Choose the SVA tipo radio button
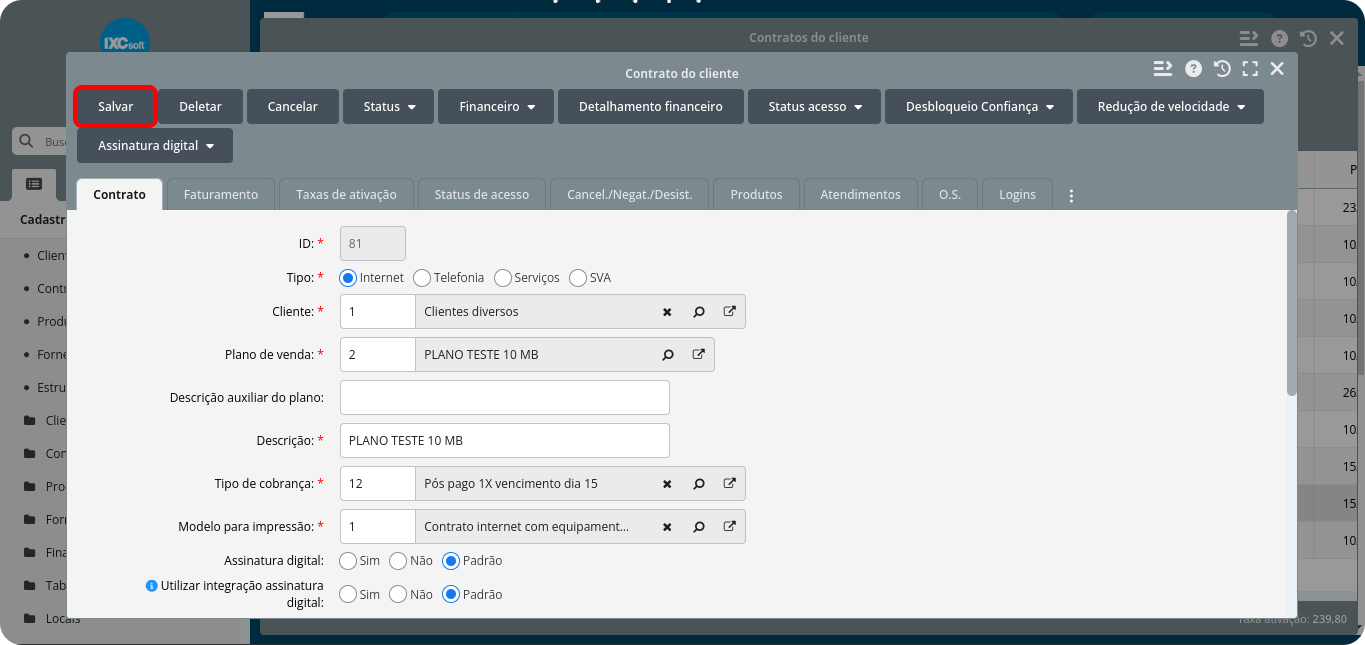Viewport: 1365px width, 645px height. click(x=578, y=278)
